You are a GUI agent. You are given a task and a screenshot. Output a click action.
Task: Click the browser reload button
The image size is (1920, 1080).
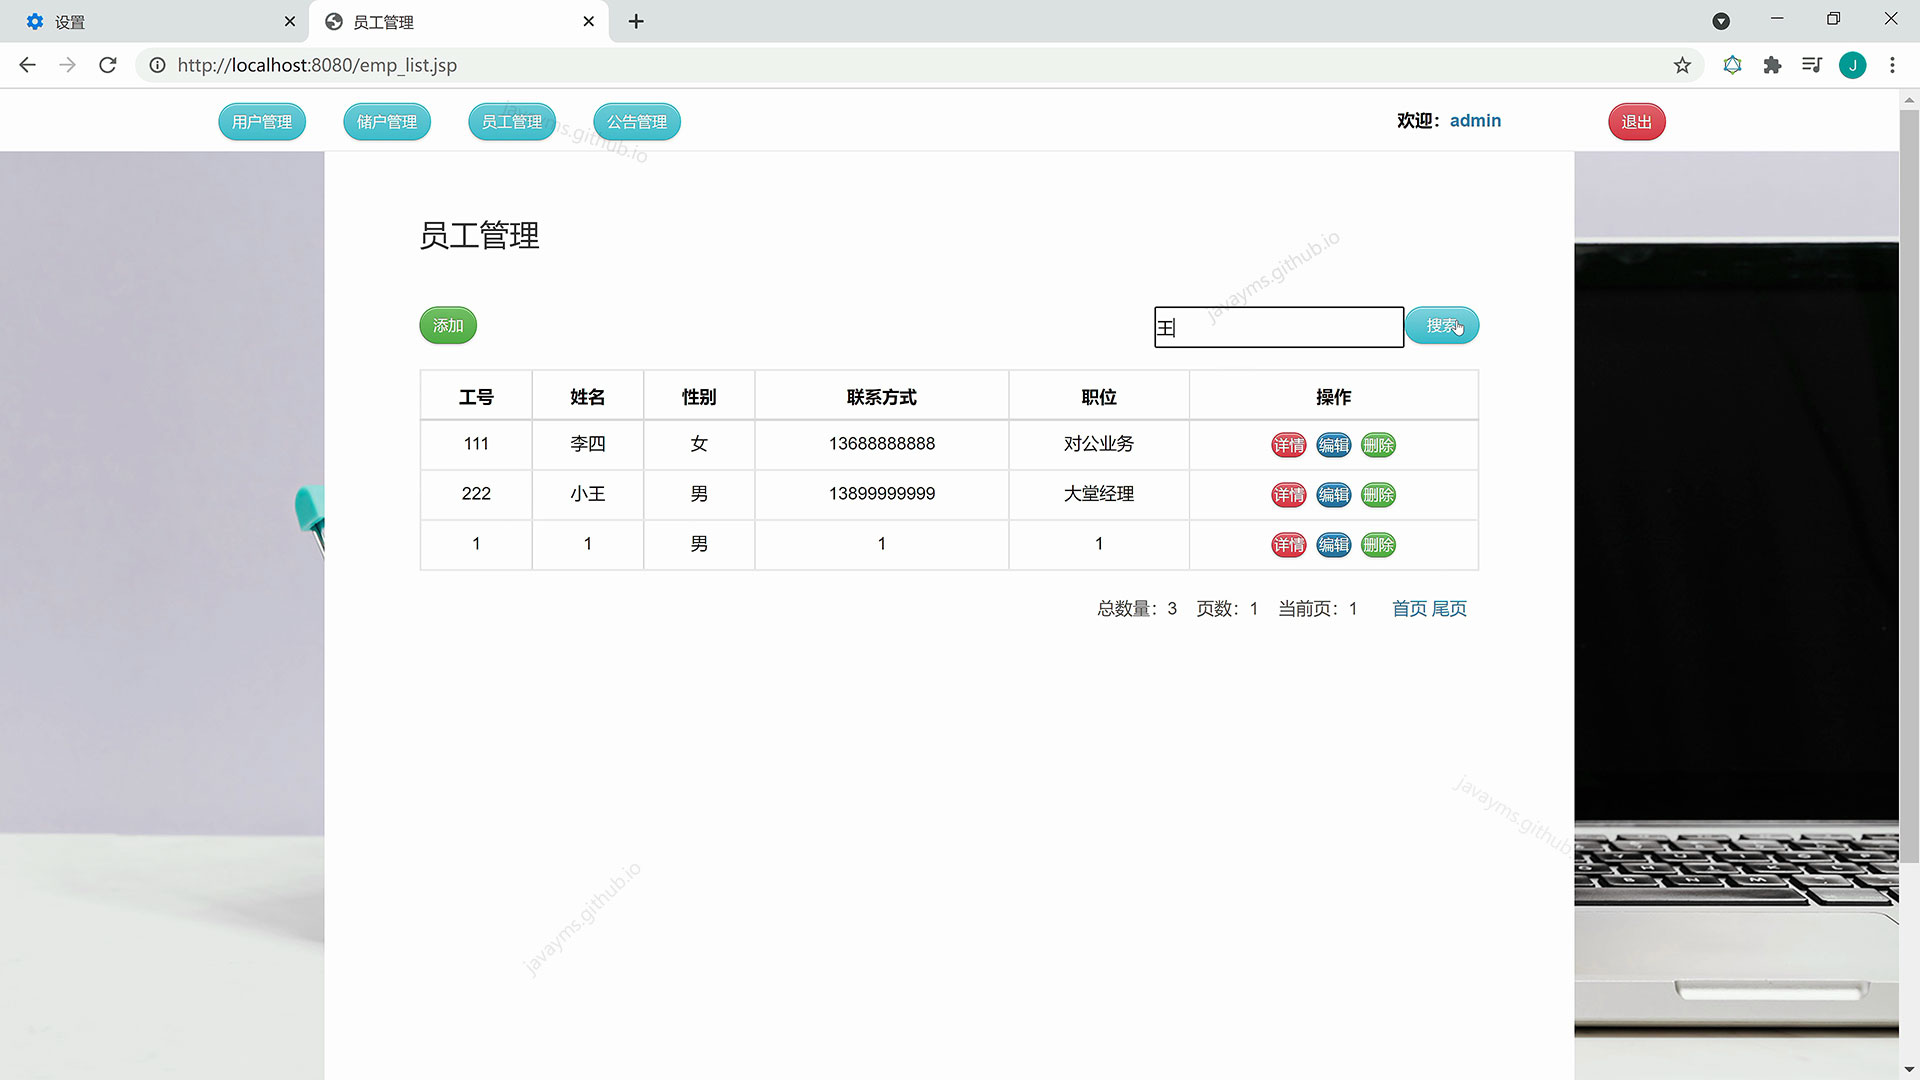(108, 65)
